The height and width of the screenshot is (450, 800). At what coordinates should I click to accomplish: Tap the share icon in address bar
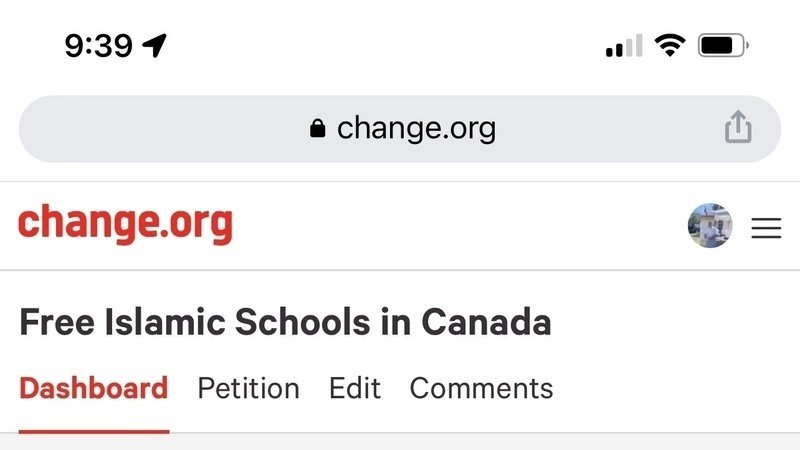click(x=737, y=128)
